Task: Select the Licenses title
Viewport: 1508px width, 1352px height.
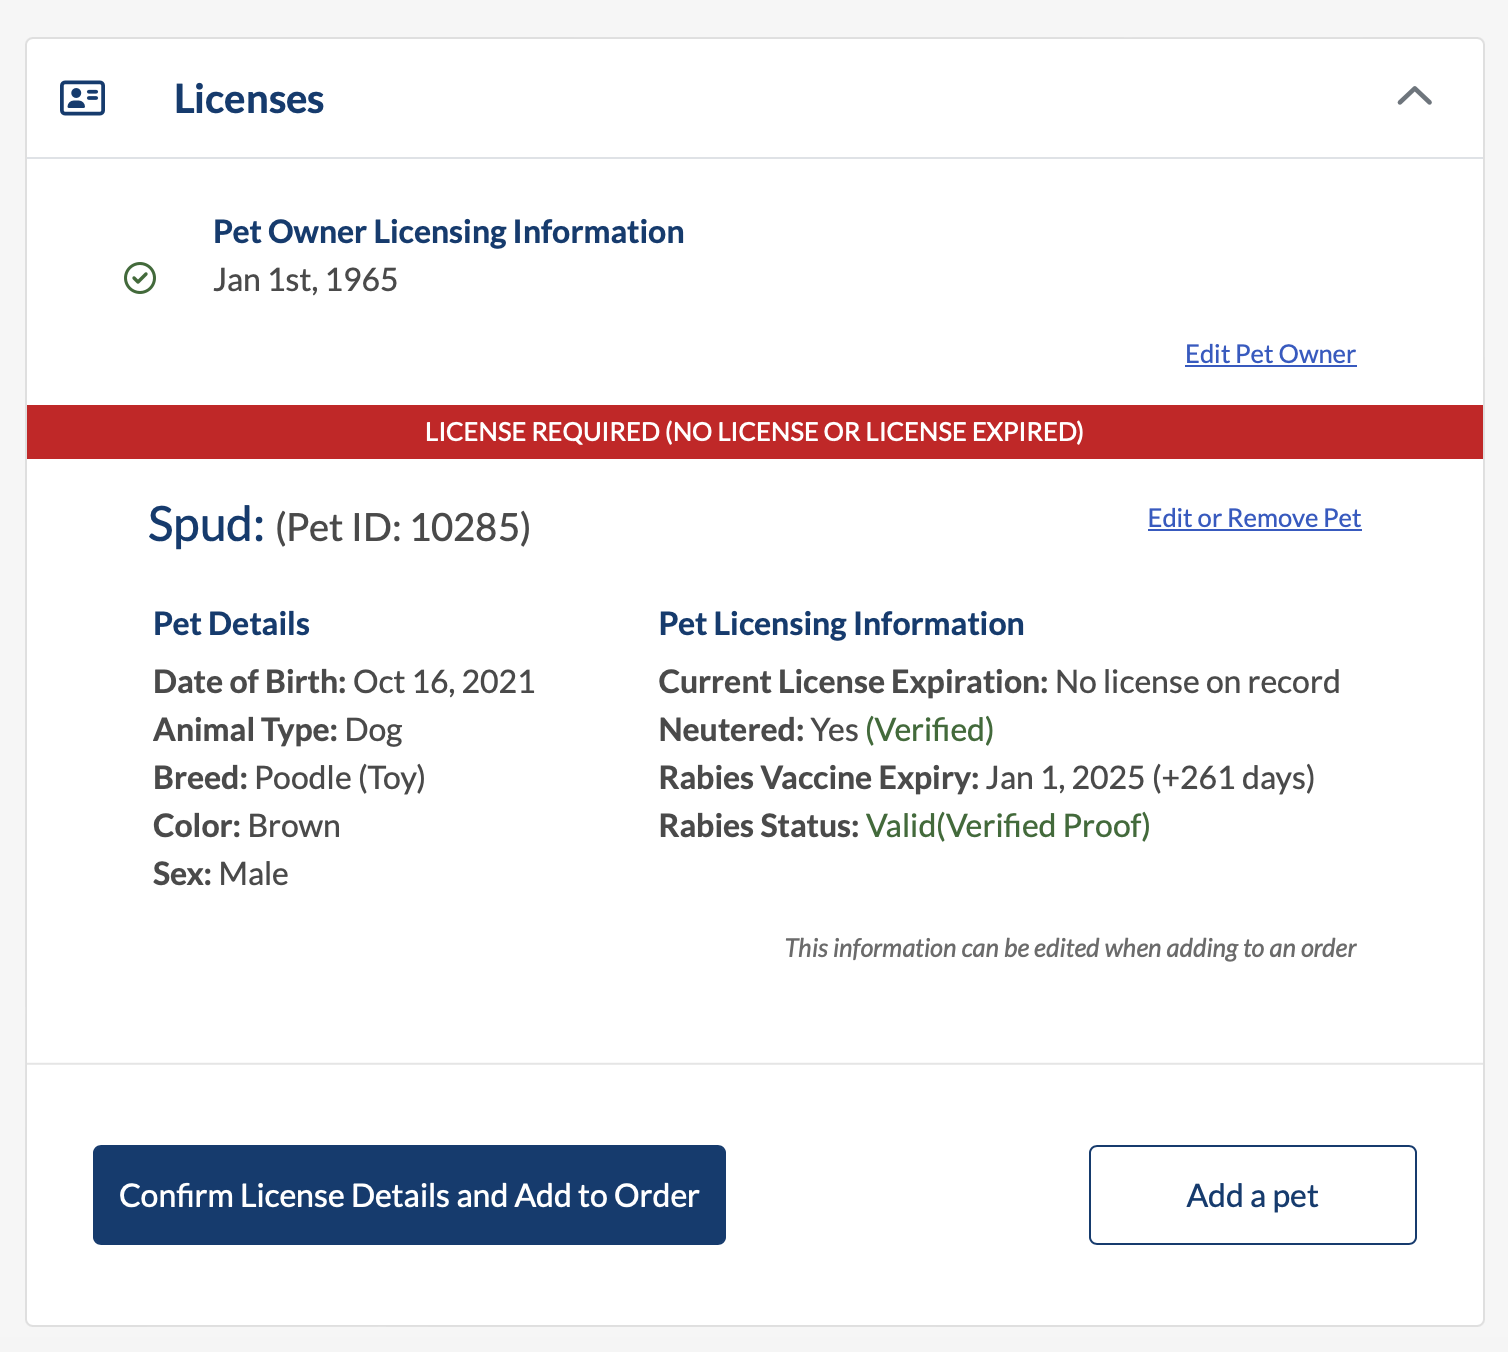Action: click(249, 98)
